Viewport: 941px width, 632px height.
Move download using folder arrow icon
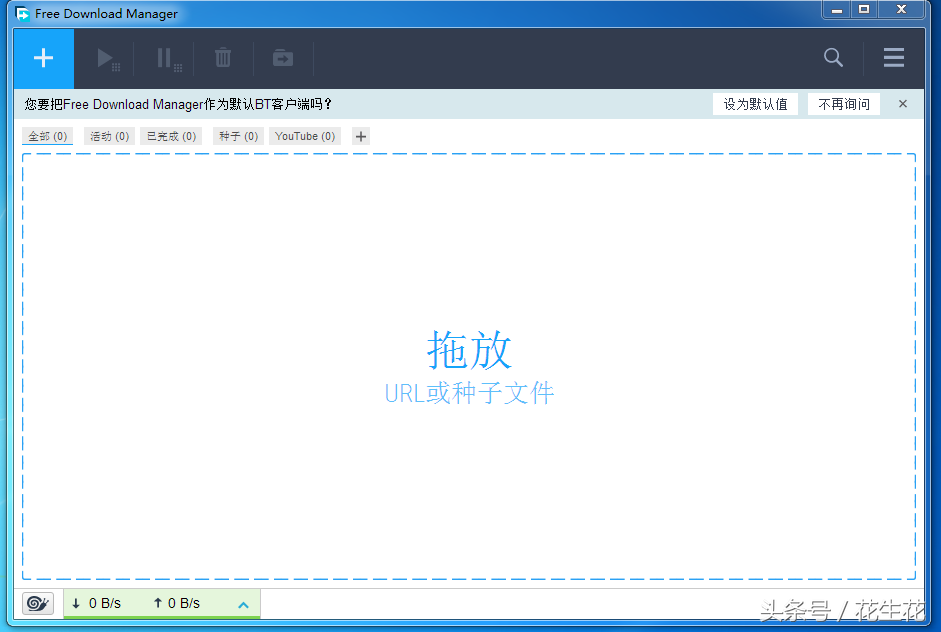point(283,58)
